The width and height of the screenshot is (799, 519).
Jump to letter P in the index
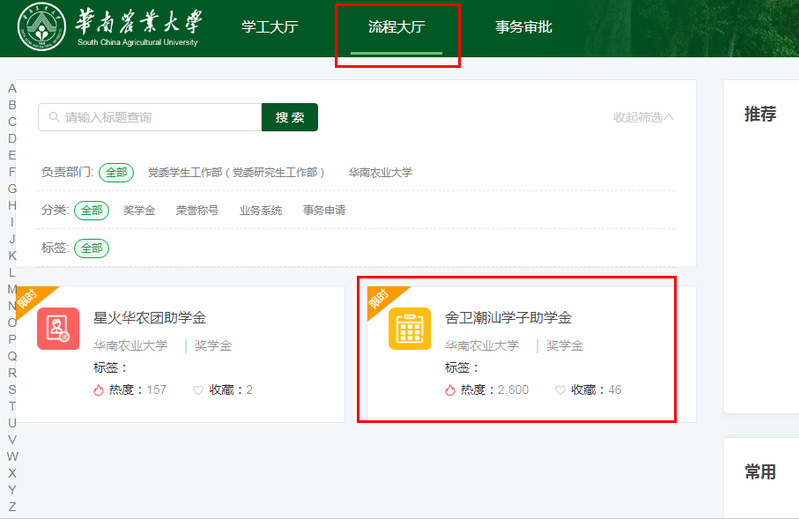click(x=12, y=339)
